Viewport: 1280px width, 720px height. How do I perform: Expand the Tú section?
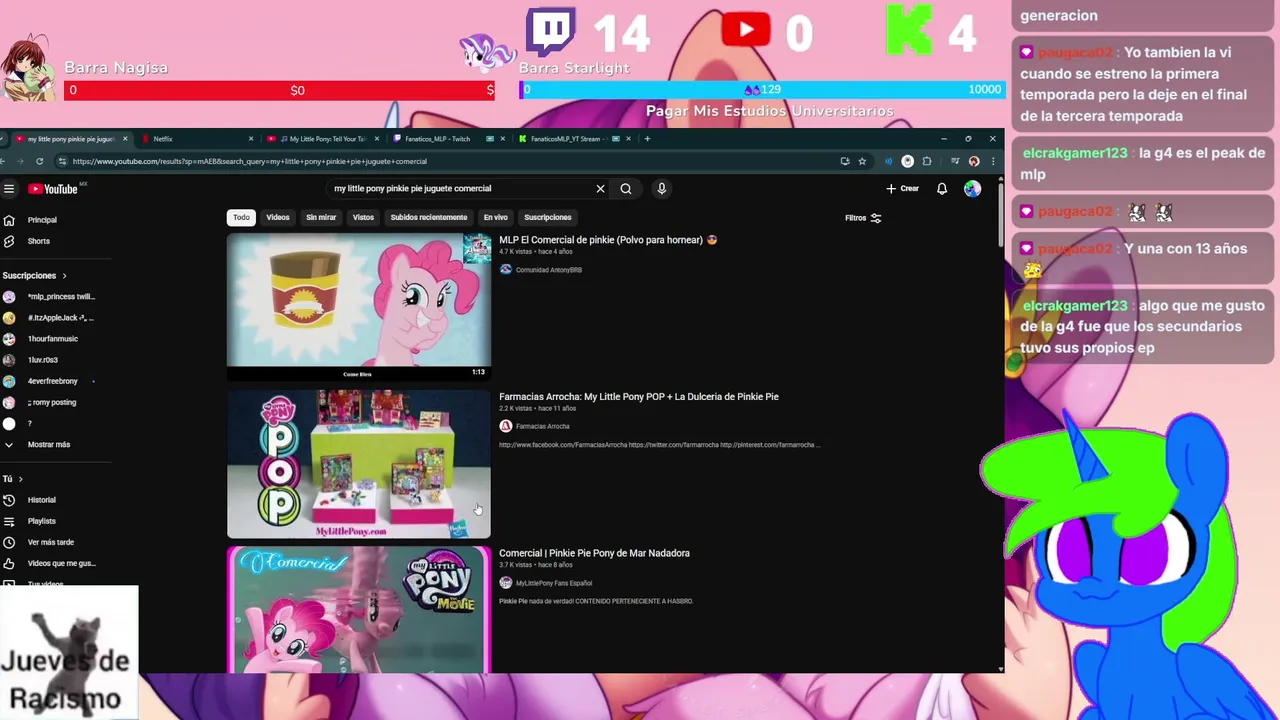click(12, 479)
